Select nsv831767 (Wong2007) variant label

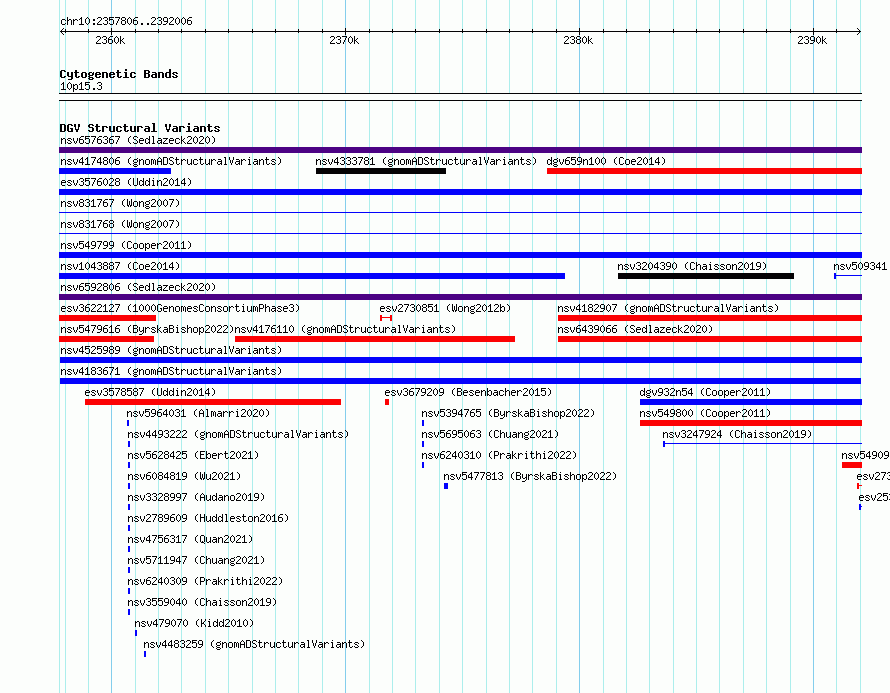(x=120, y=203)
